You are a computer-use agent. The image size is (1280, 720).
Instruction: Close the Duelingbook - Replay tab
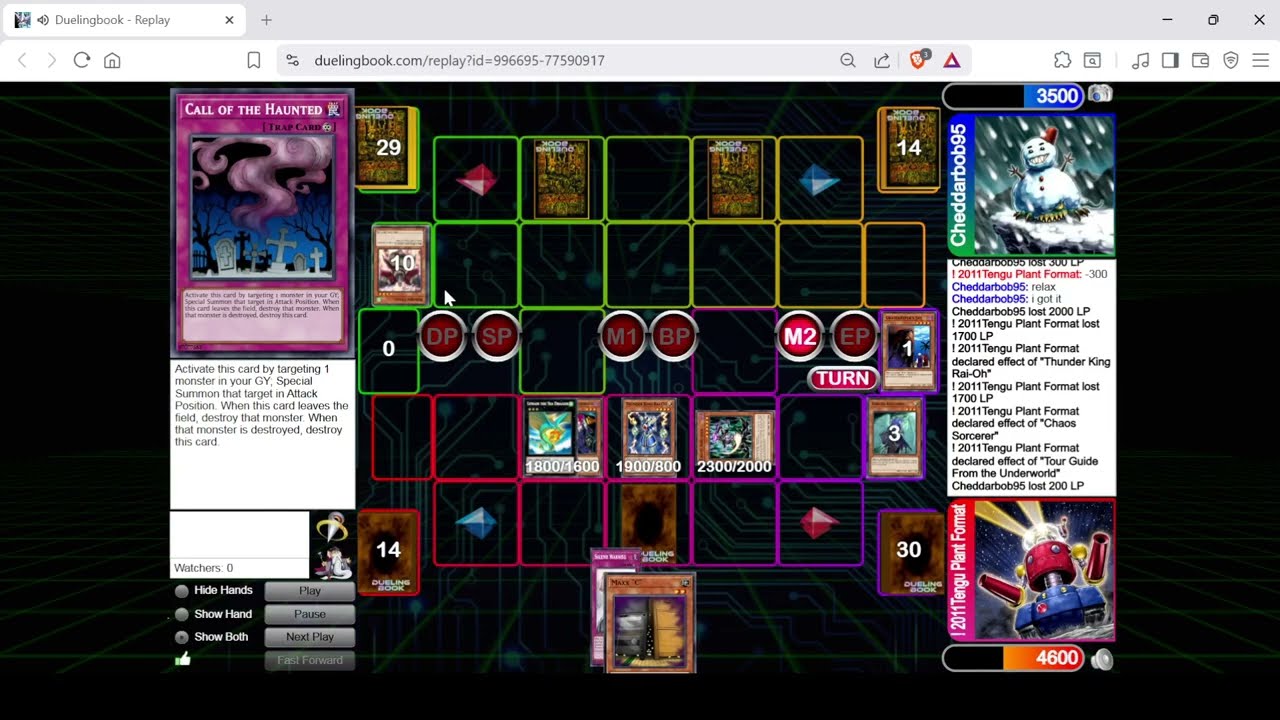point(229,20)
